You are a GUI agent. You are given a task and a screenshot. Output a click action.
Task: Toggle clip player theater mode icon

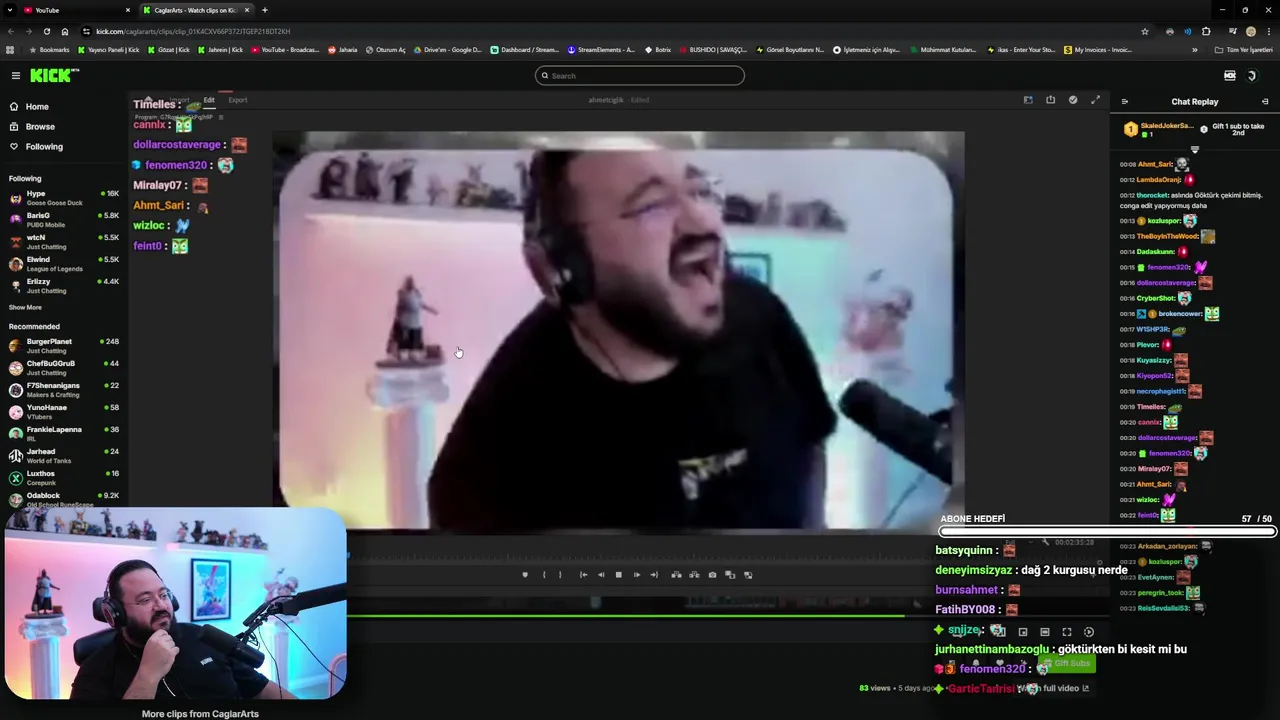coord(1045,632)
